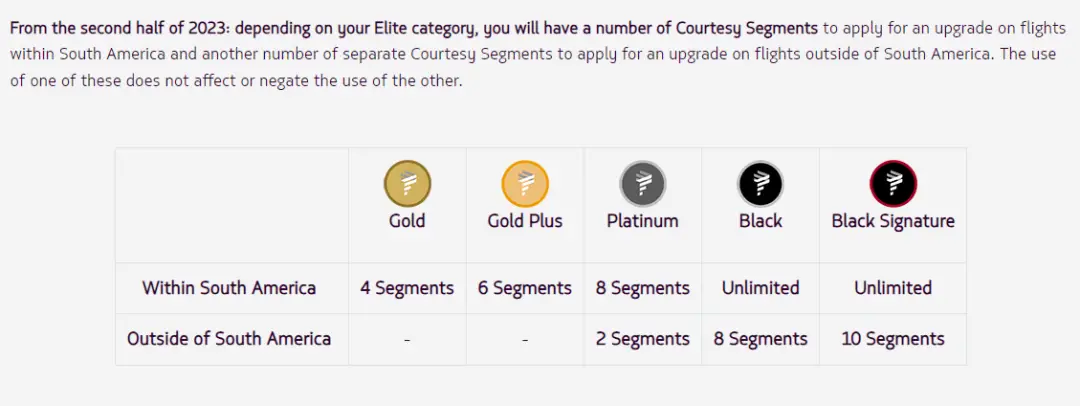Viewport: 1080px width, 406px height.
Task: Click Black's Unlimited cell
Action: (761, 288)
